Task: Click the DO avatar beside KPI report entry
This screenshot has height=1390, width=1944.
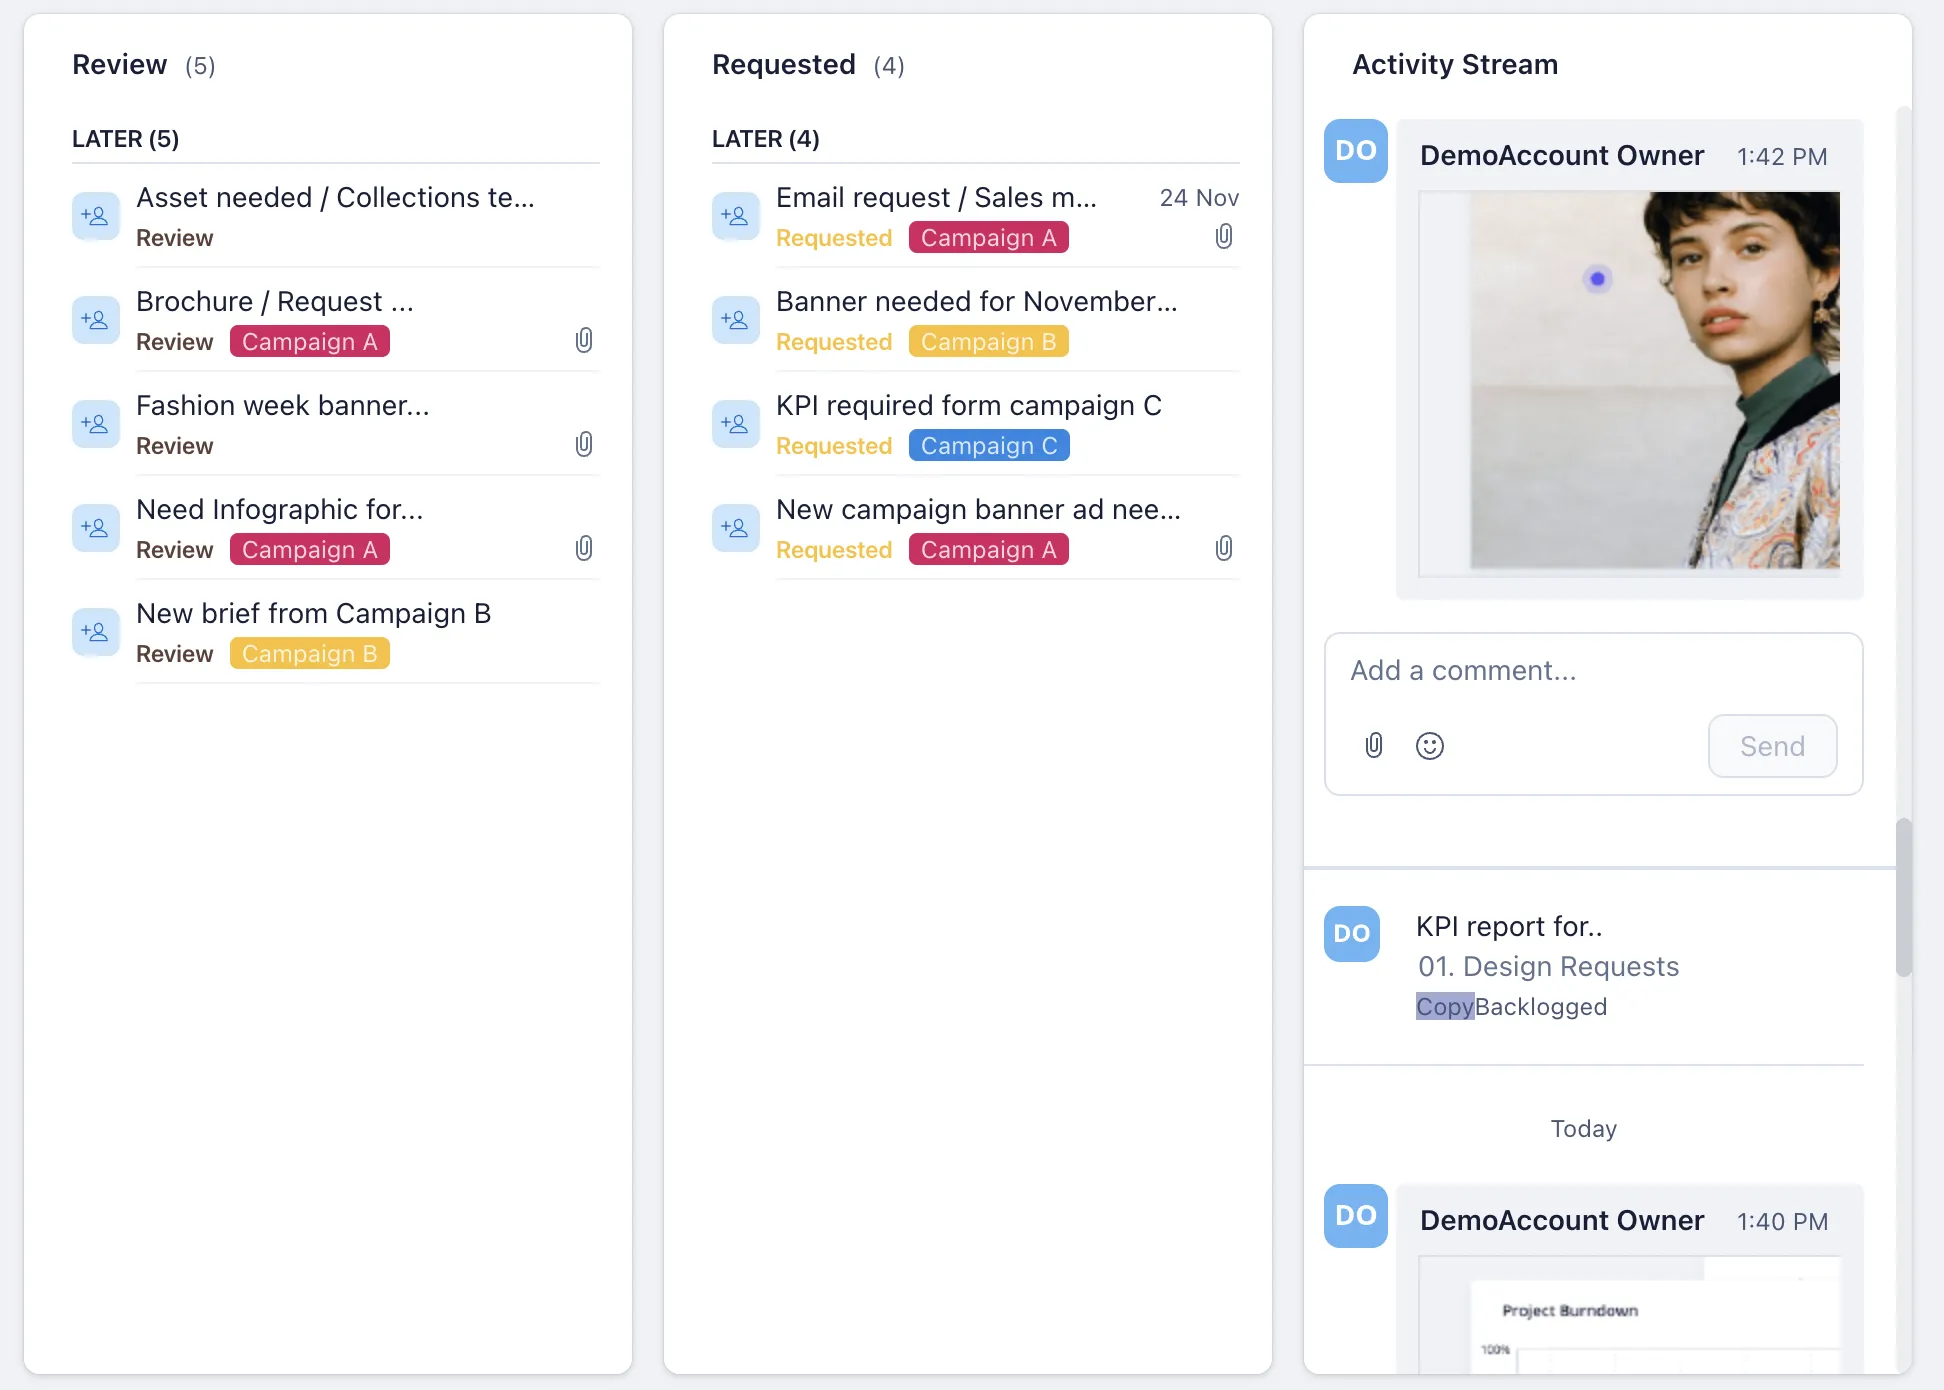Action: click(x=1352, y=934)
